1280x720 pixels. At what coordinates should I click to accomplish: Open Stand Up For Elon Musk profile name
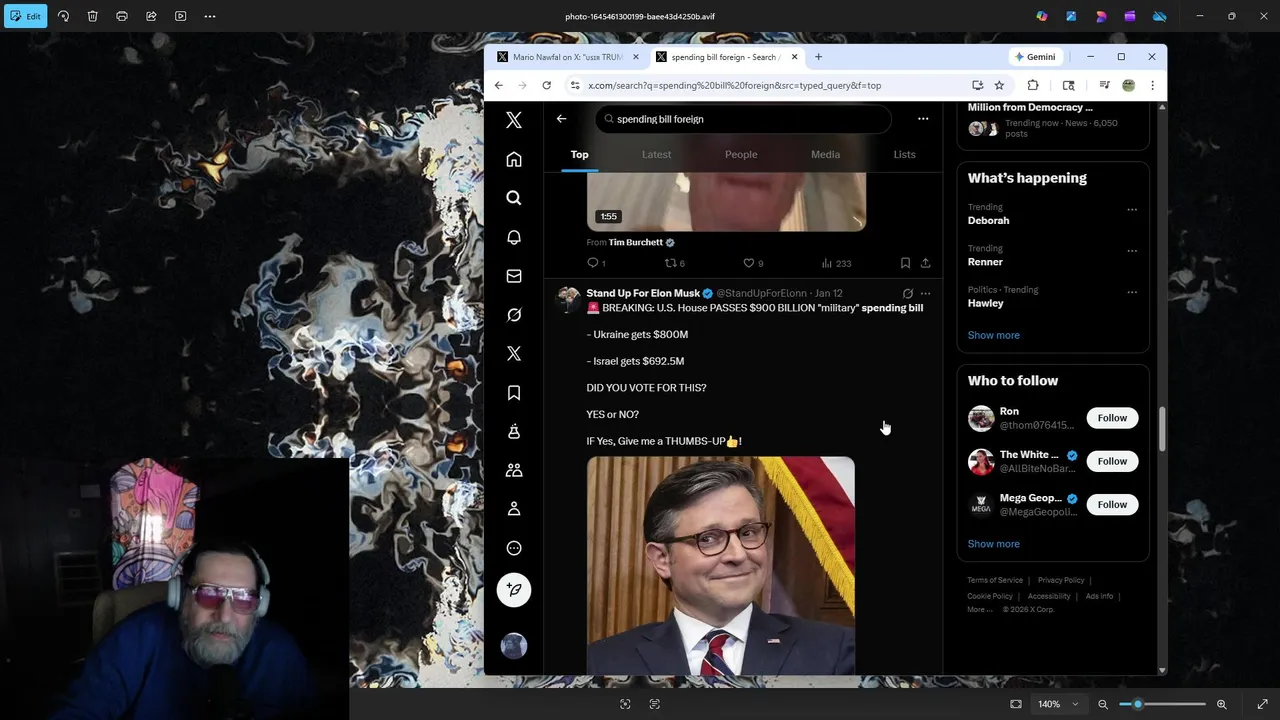(643, 293)
